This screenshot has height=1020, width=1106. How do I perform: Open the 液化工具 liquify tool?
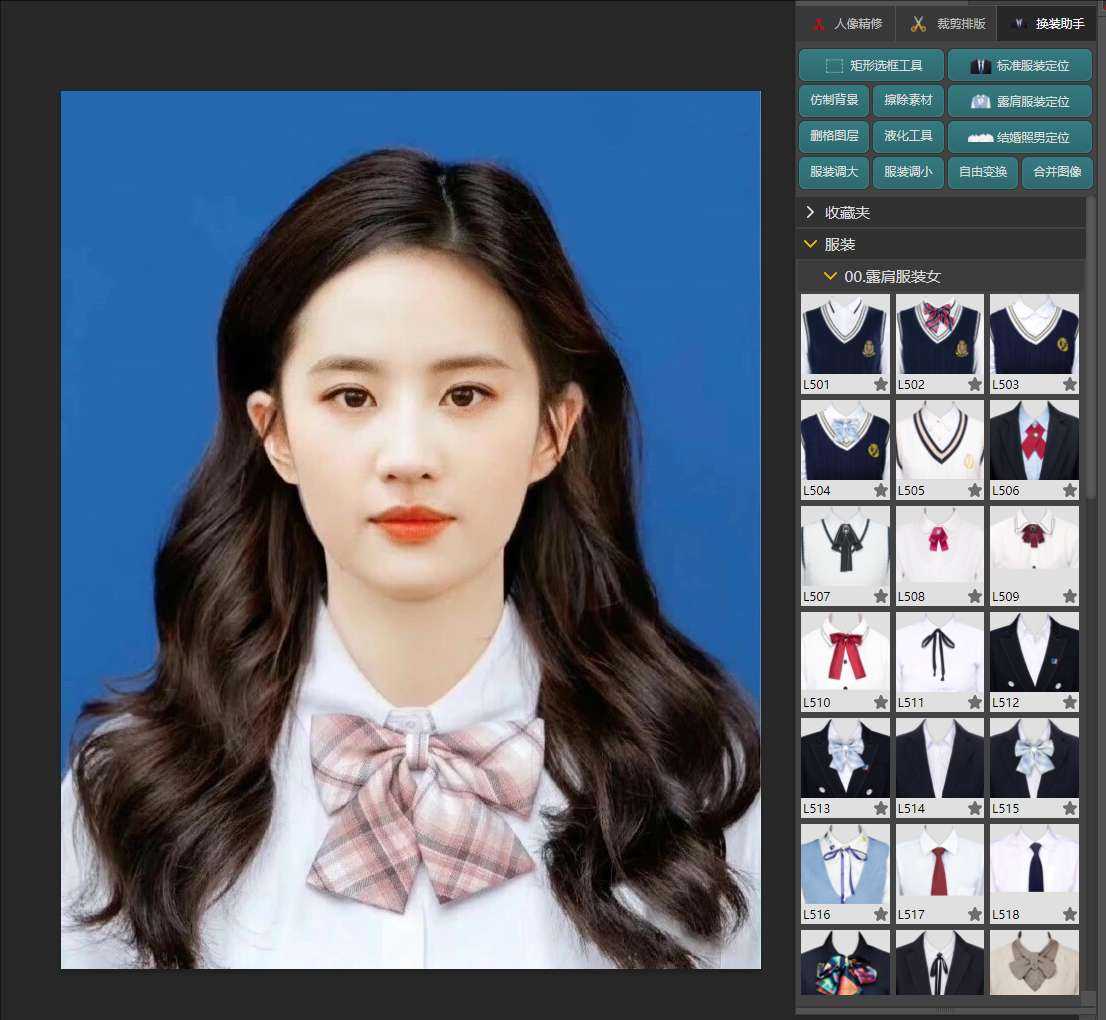click(908, 135)
